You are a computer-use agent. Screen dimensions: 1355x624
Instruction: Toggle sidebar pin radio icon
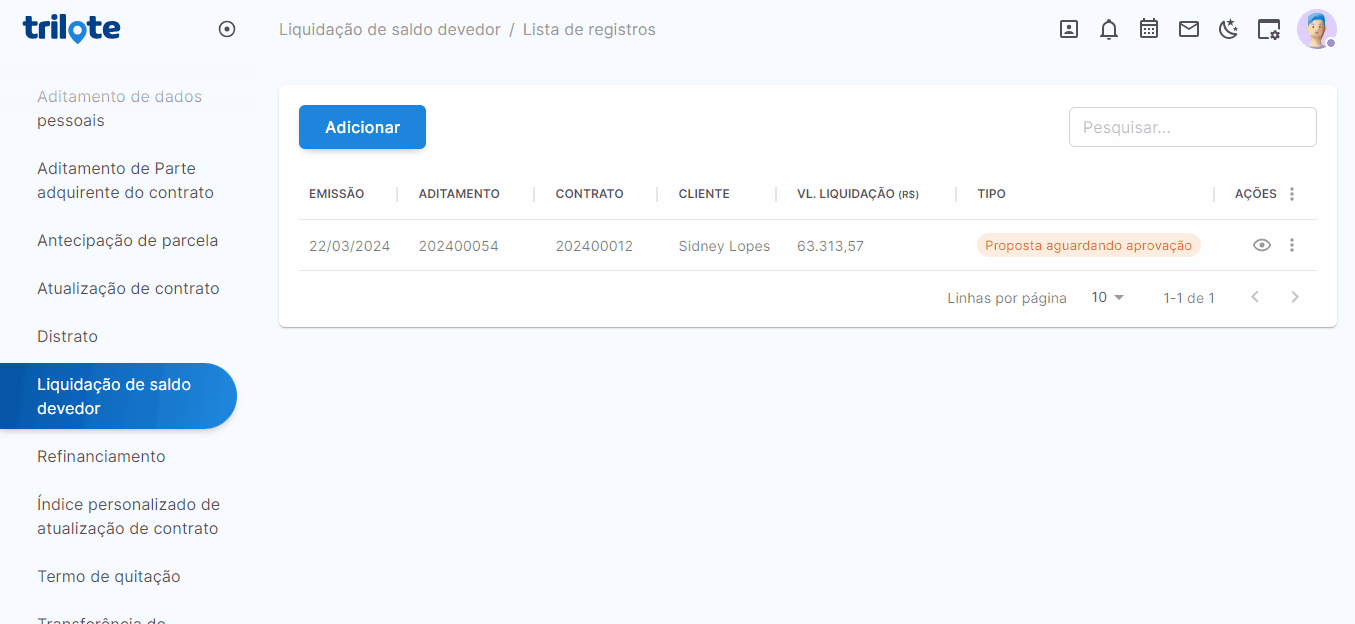click(x=227, y=29)
